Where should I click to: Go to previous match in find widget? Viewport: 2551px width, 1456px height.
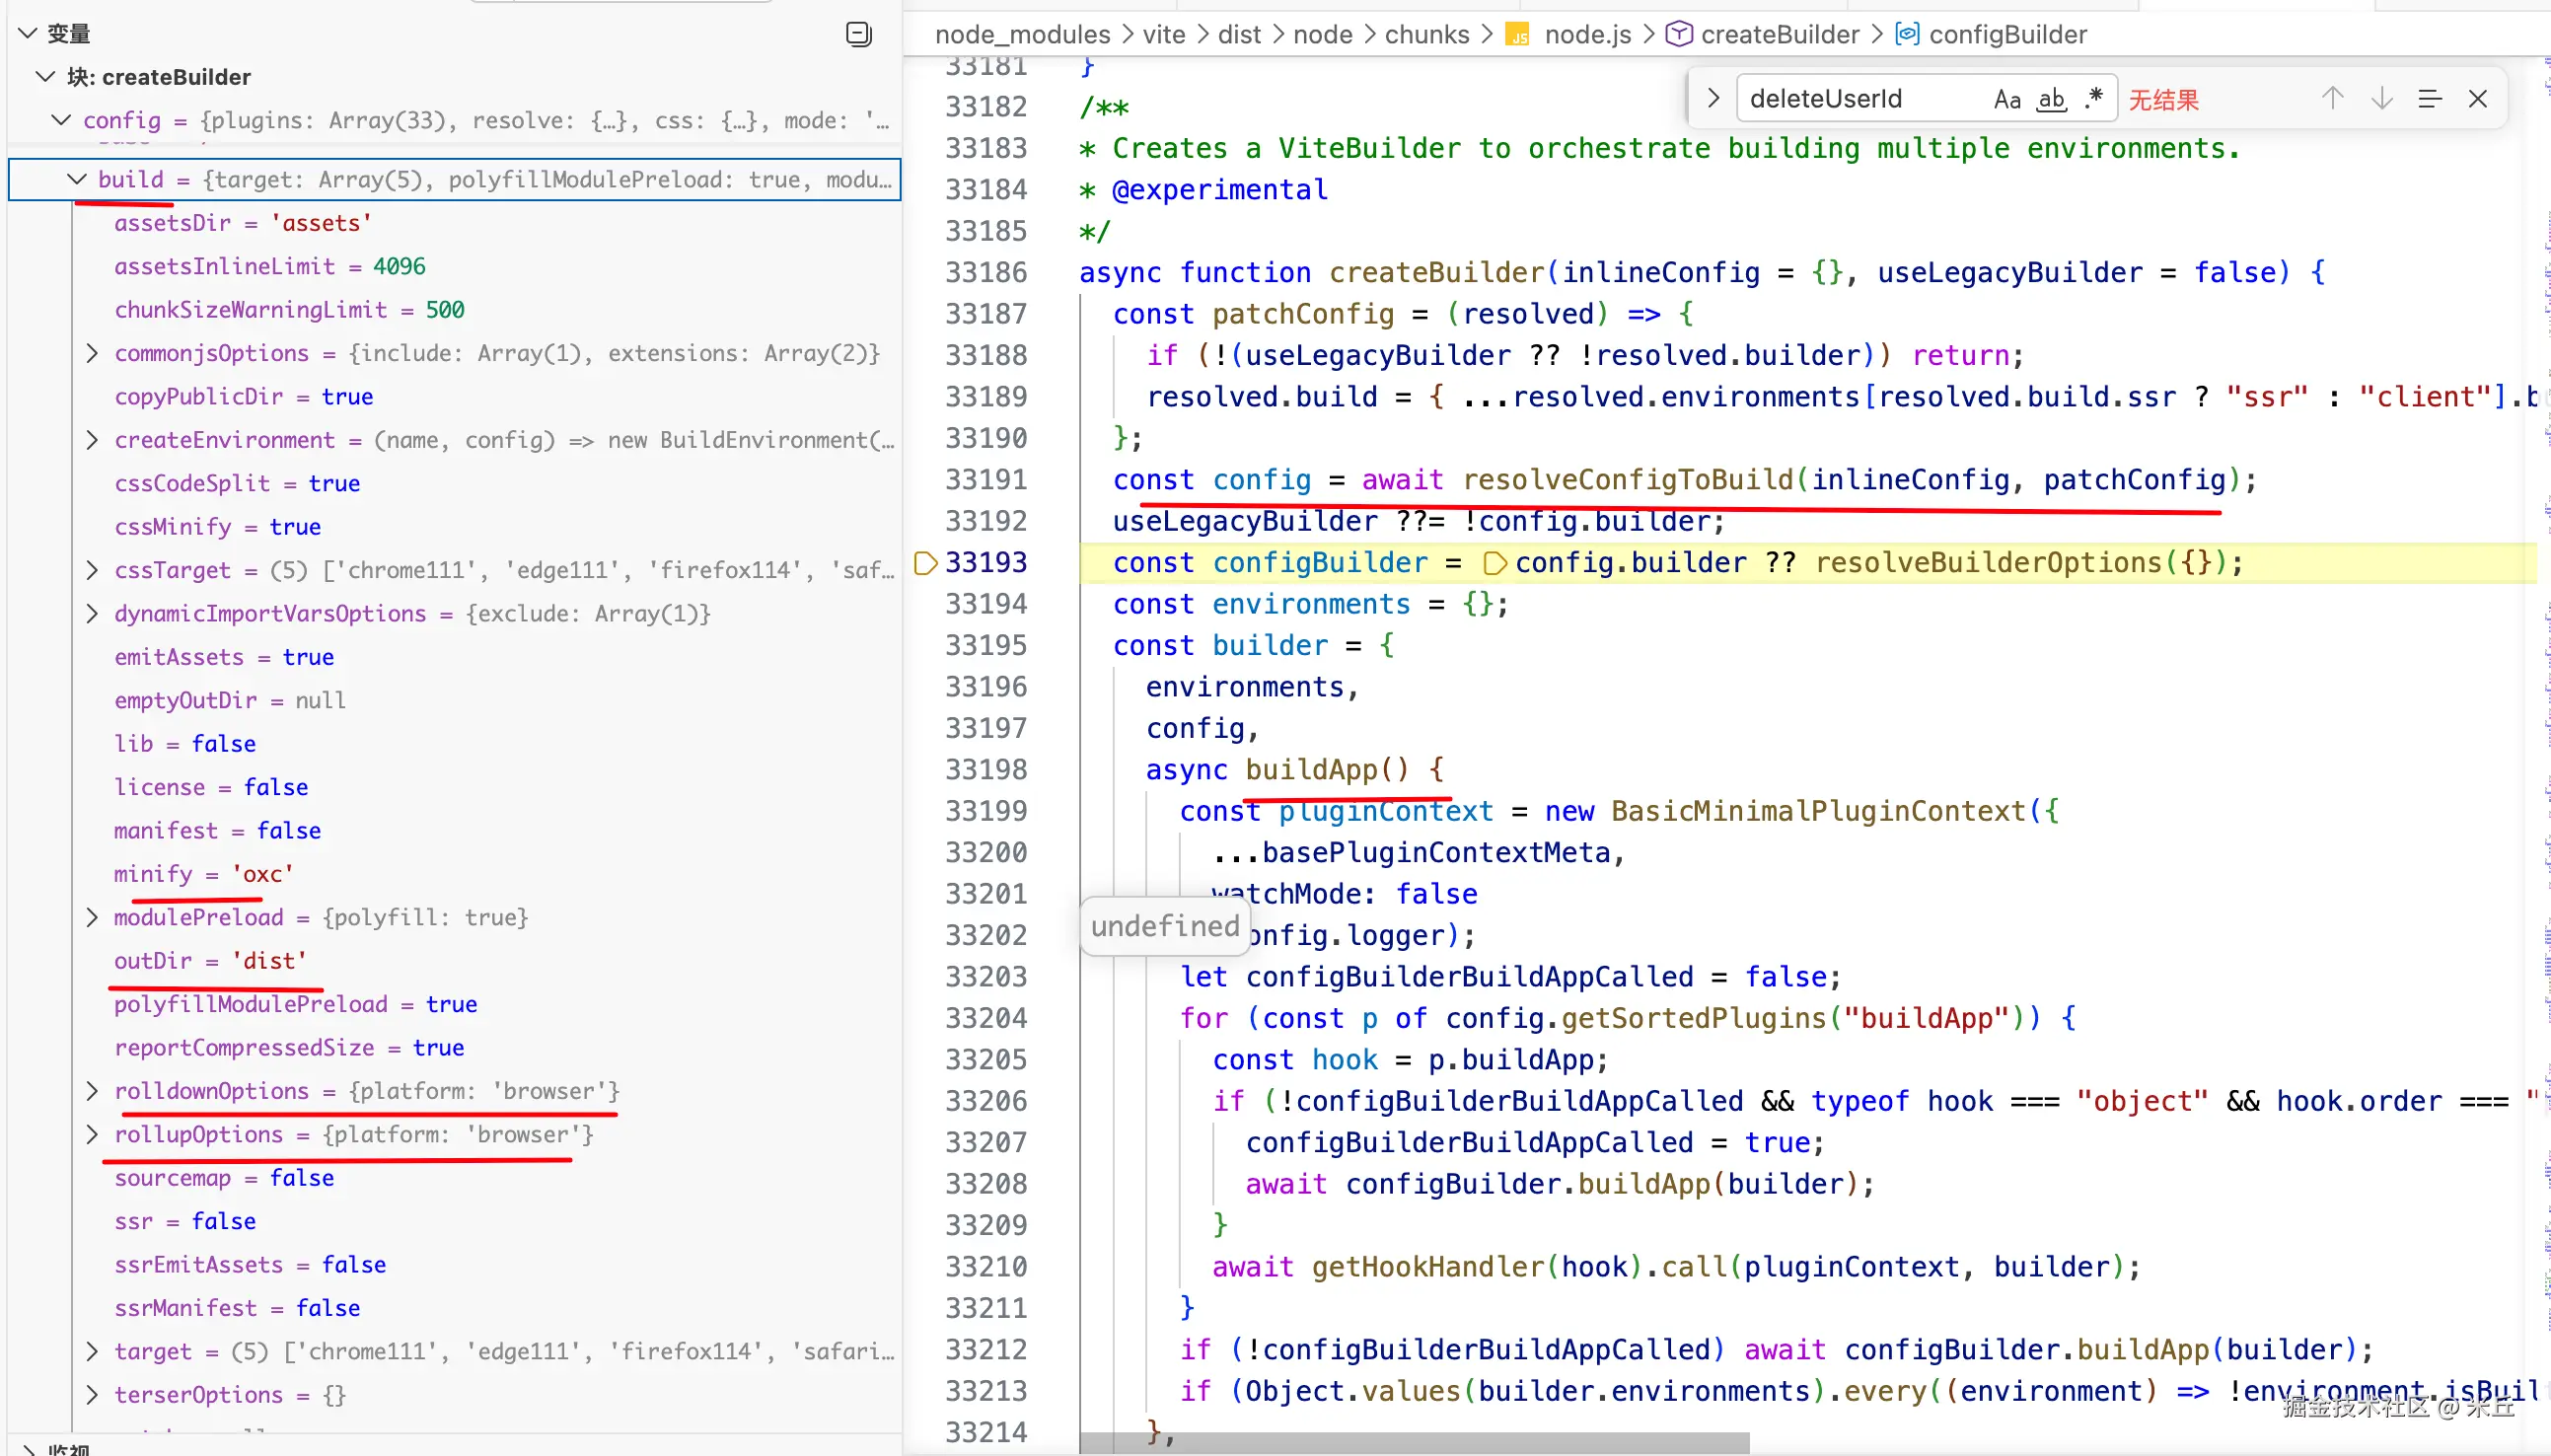pos(2332,99)
